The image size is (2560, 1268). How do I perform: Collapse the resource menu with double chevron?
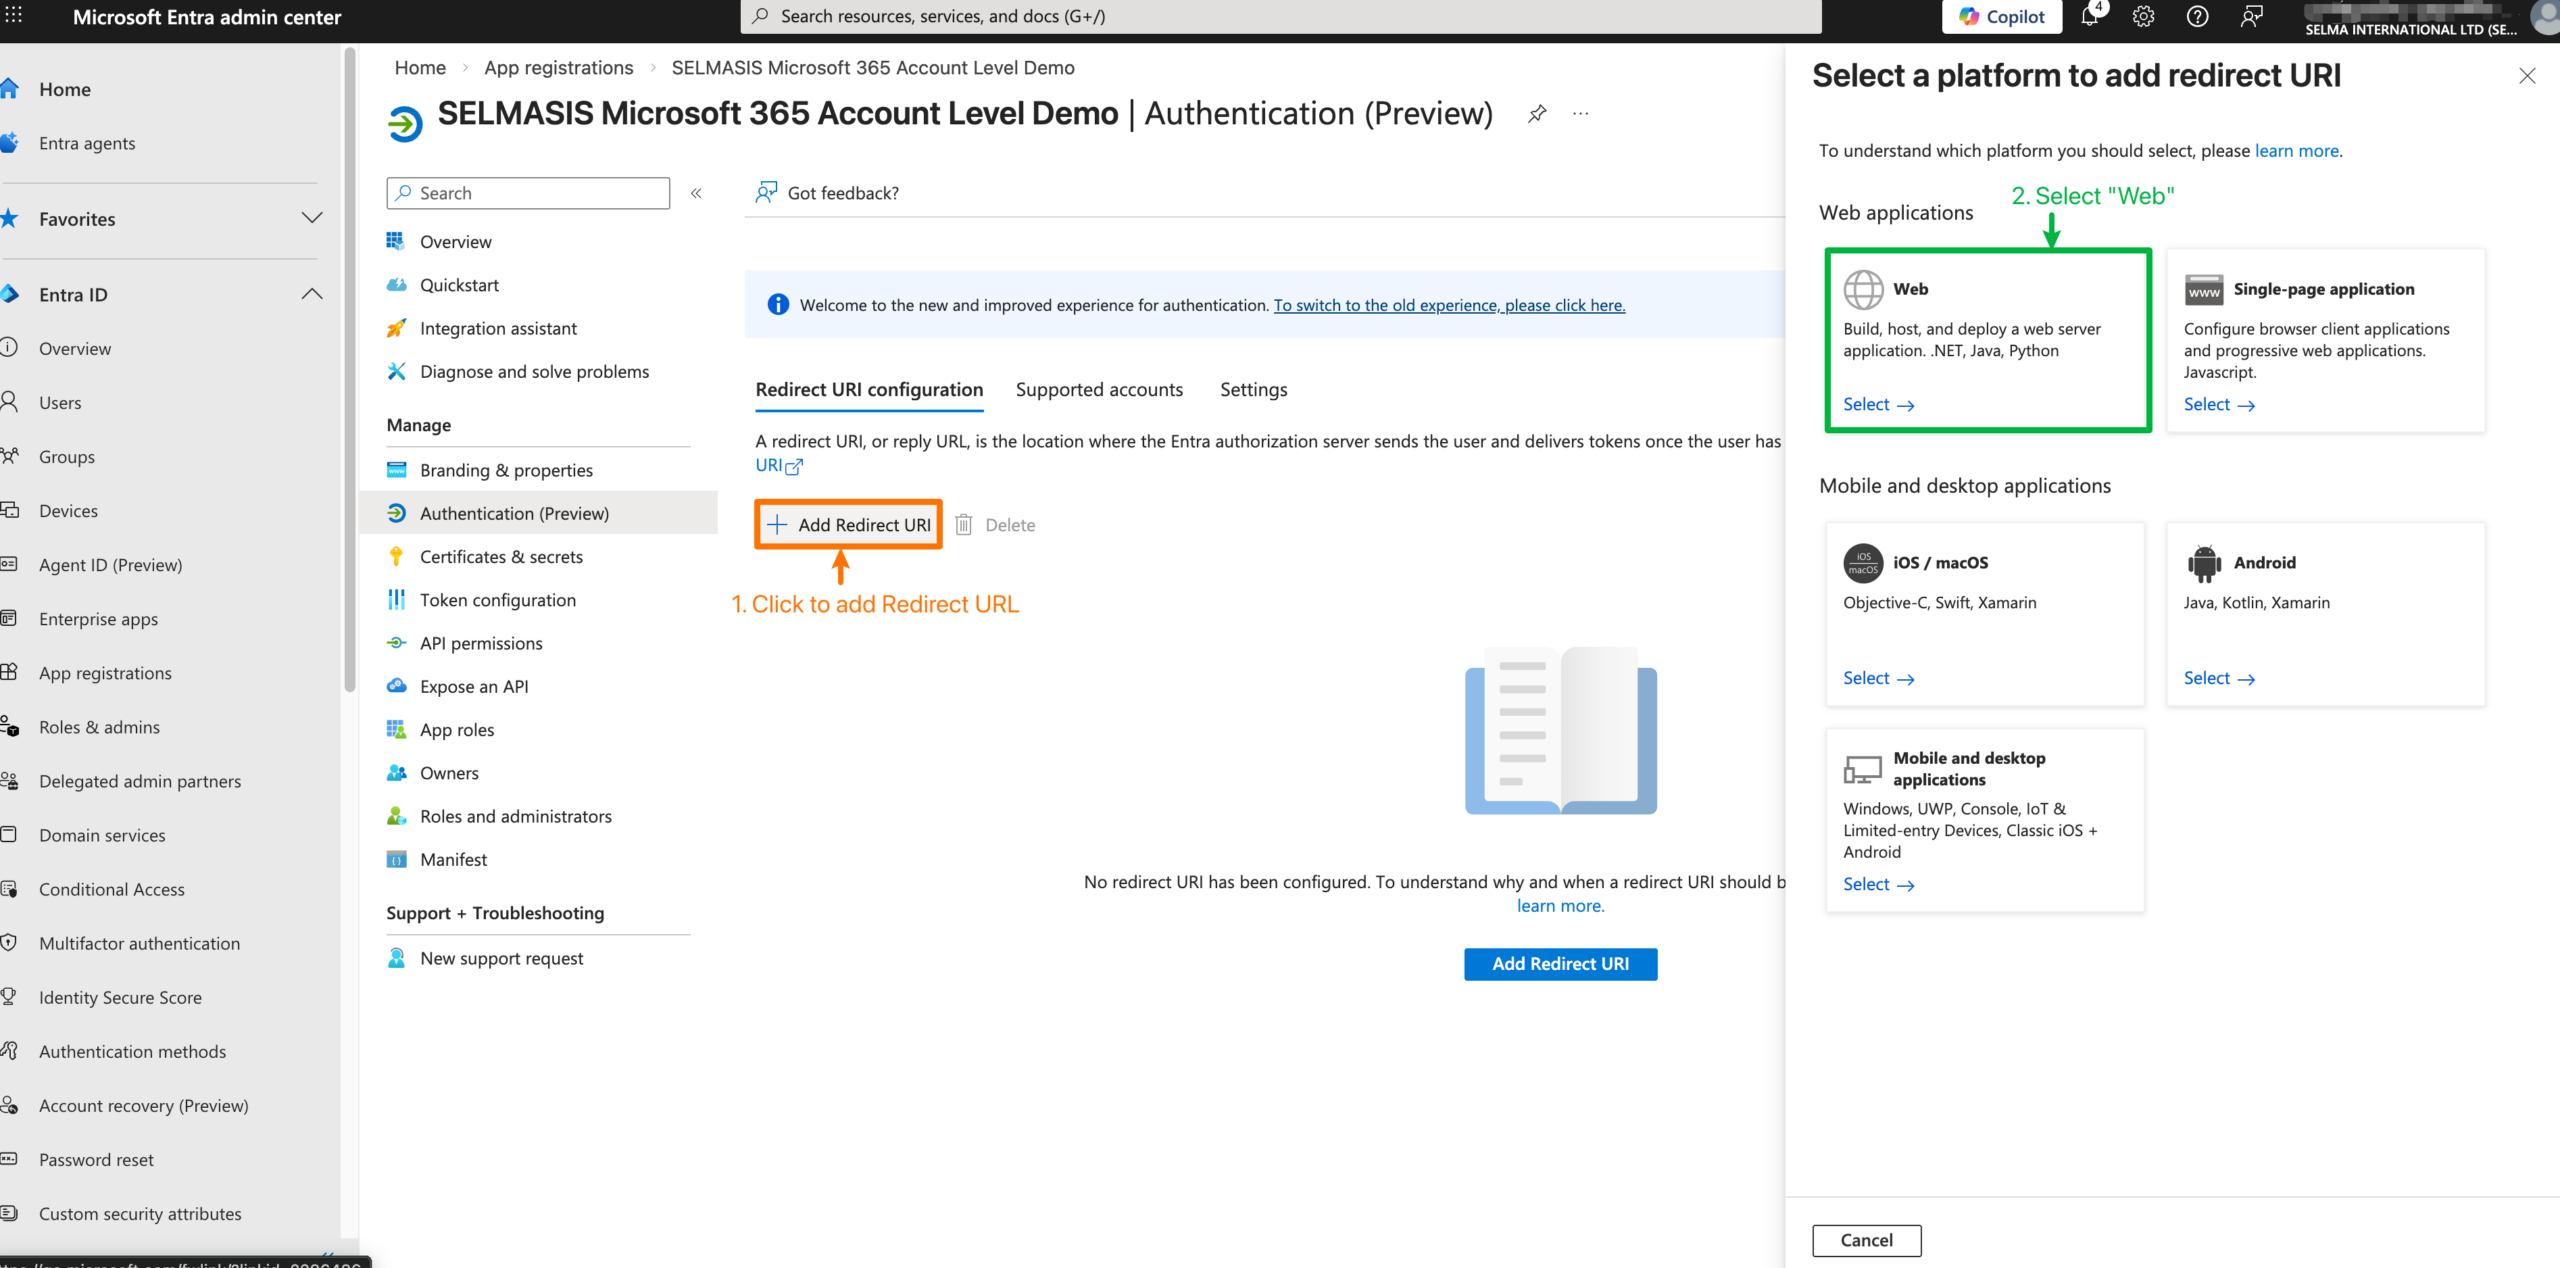tap(696, 193)
